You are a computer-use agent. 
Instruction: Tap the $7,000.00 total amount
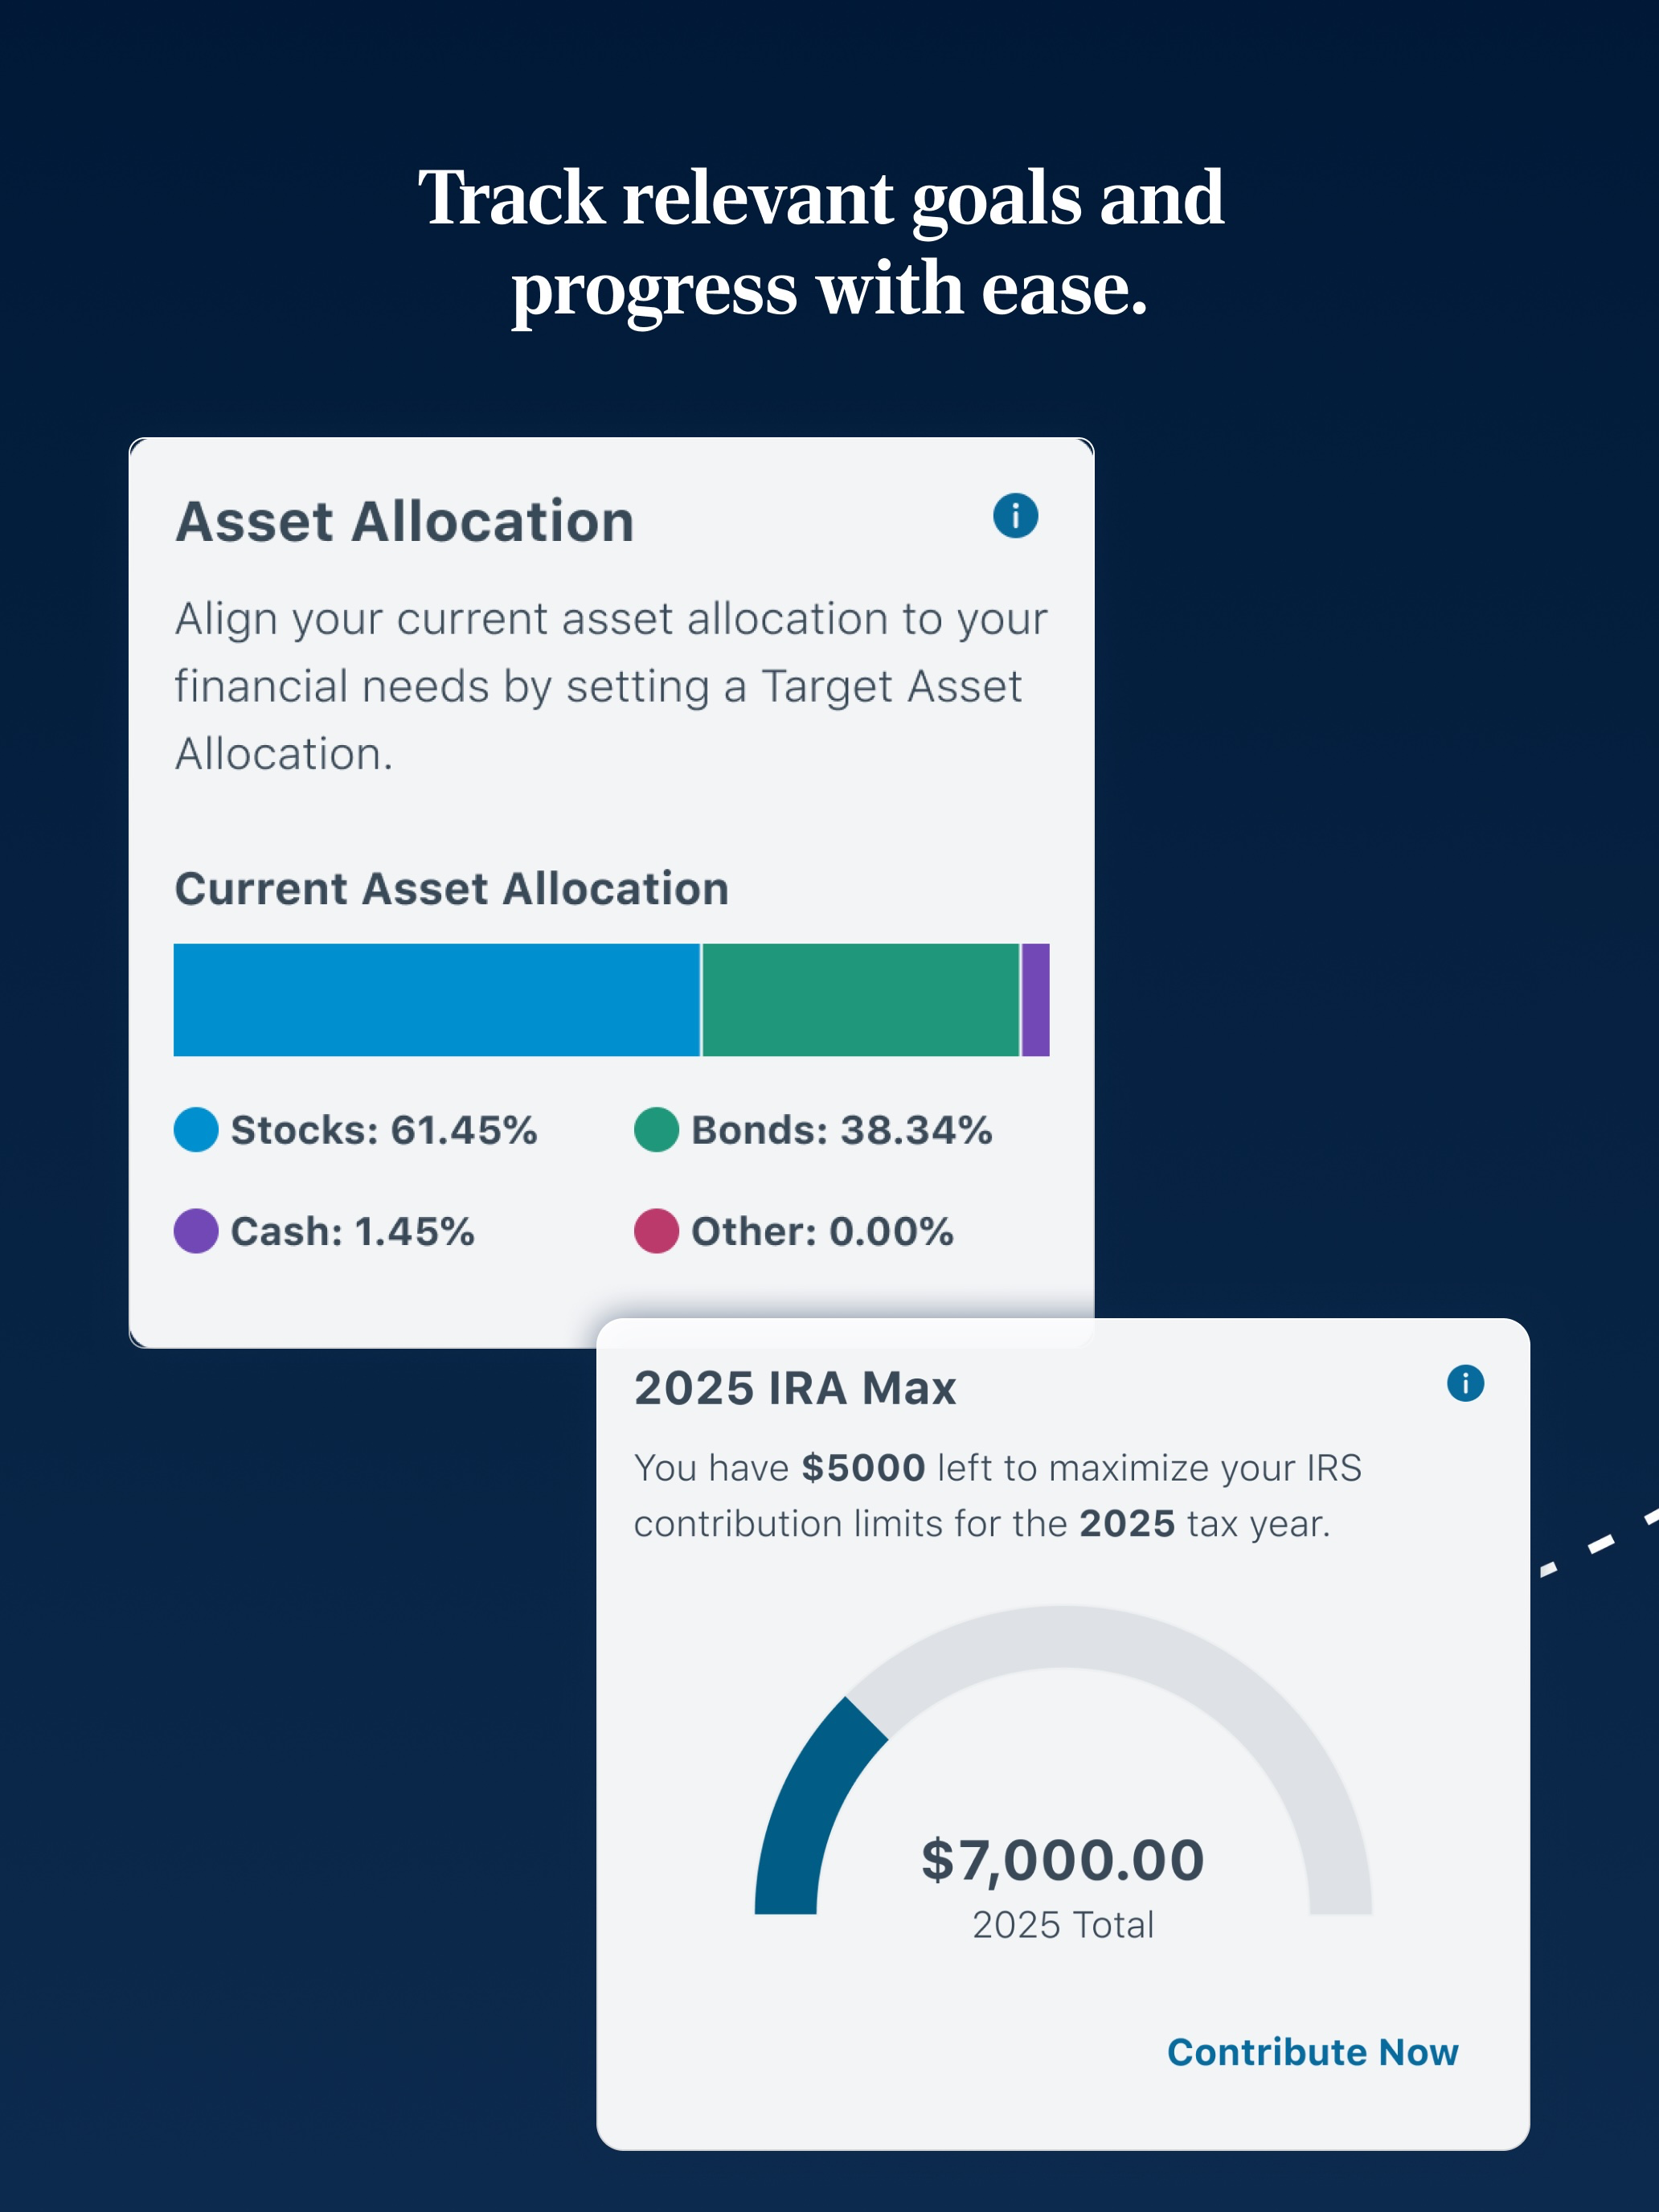pyautogui.click(x=1063, y=1860)
